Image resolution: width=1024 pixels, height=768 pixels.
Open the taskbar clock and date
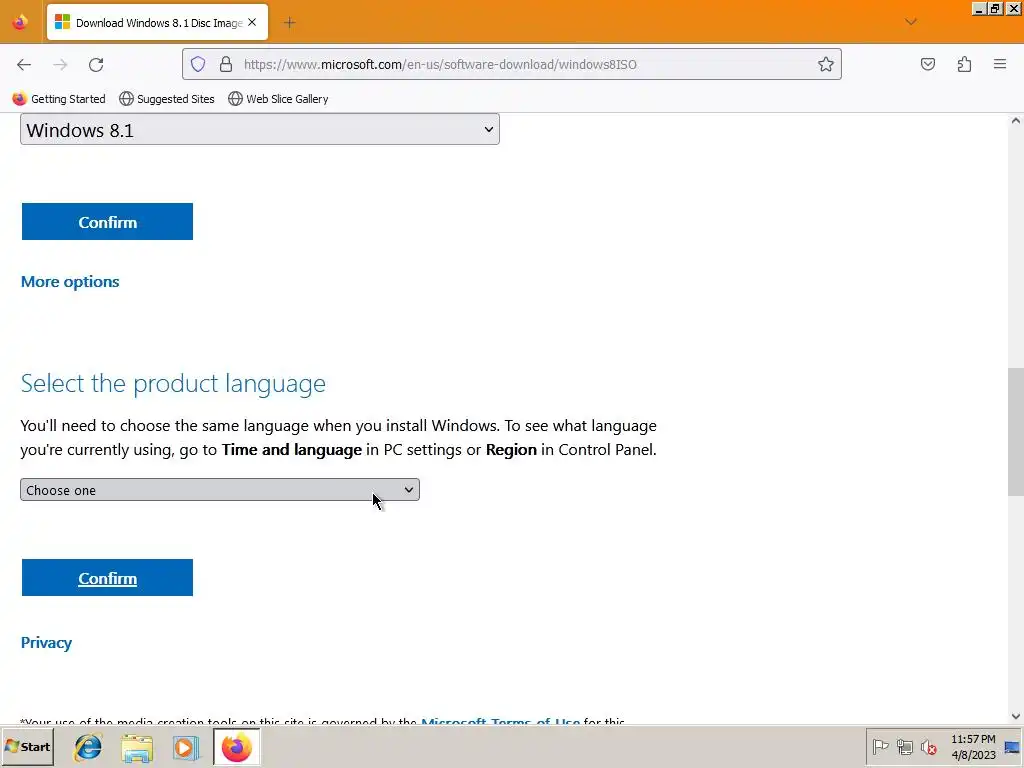[x=973, y=747]
